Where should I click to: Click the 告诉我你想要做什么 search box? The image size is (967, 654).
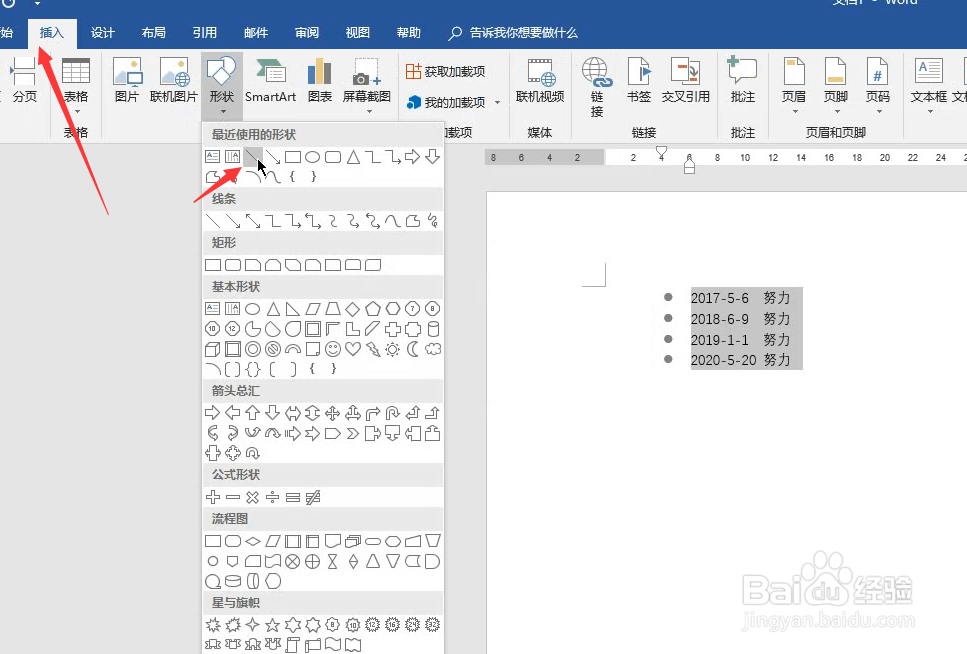pyautogui.click(x=513, y=33)
